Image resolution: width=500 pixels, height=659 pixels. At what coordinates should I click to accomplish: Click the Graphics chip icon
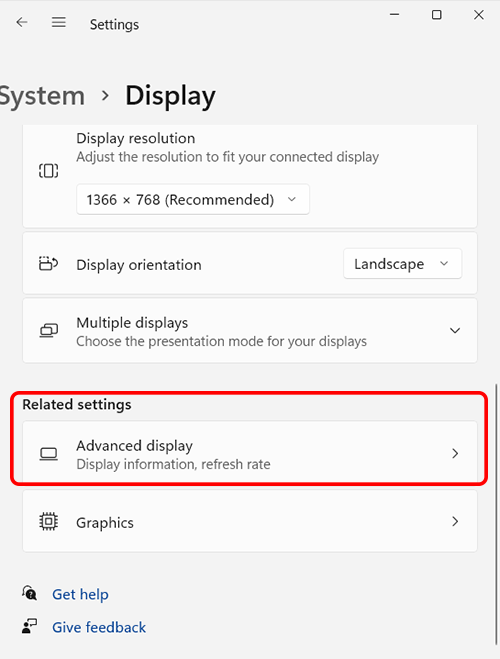(48, 522)
